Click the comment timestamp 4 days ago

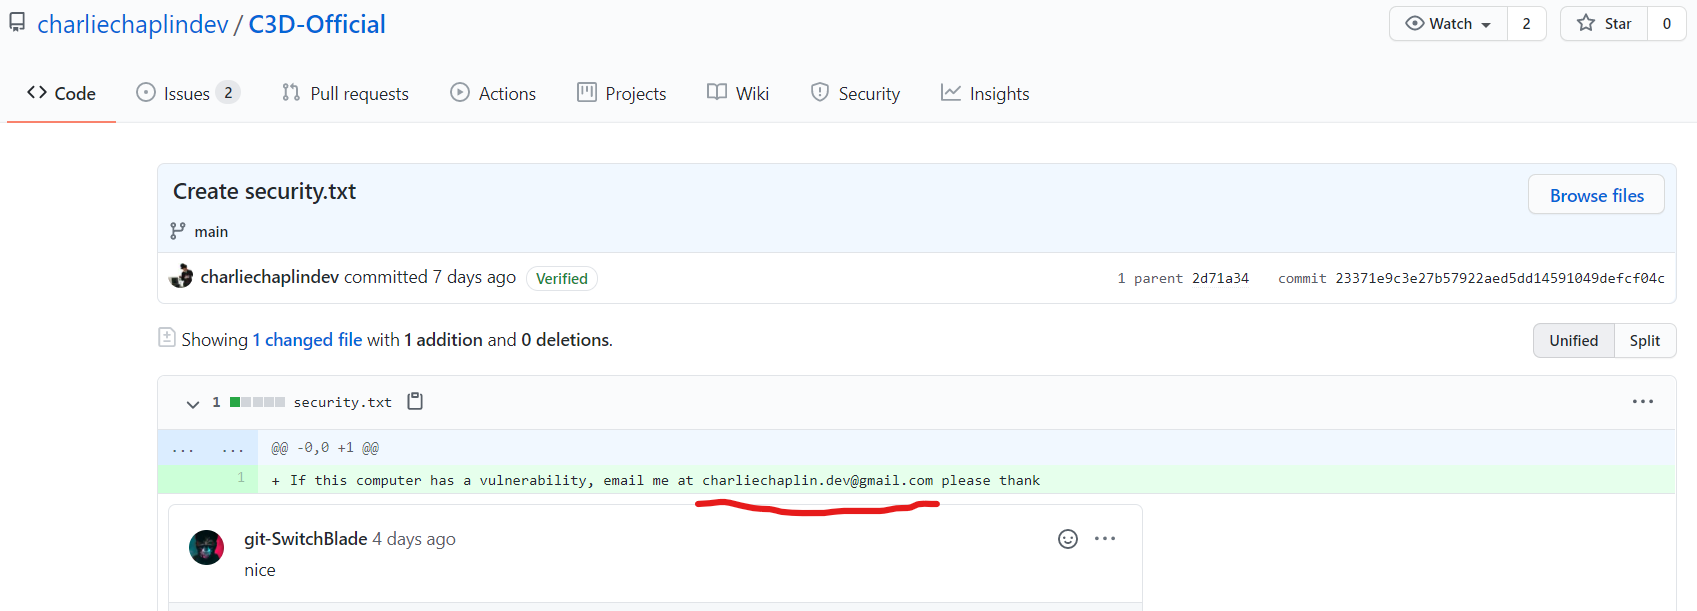click(414, 539)
